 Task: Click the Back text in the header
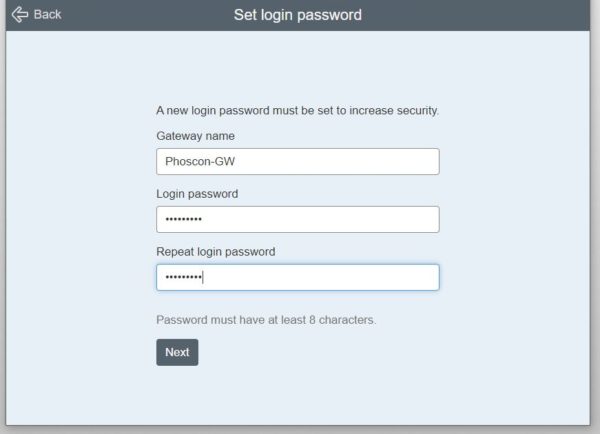(x=47, y=15)
